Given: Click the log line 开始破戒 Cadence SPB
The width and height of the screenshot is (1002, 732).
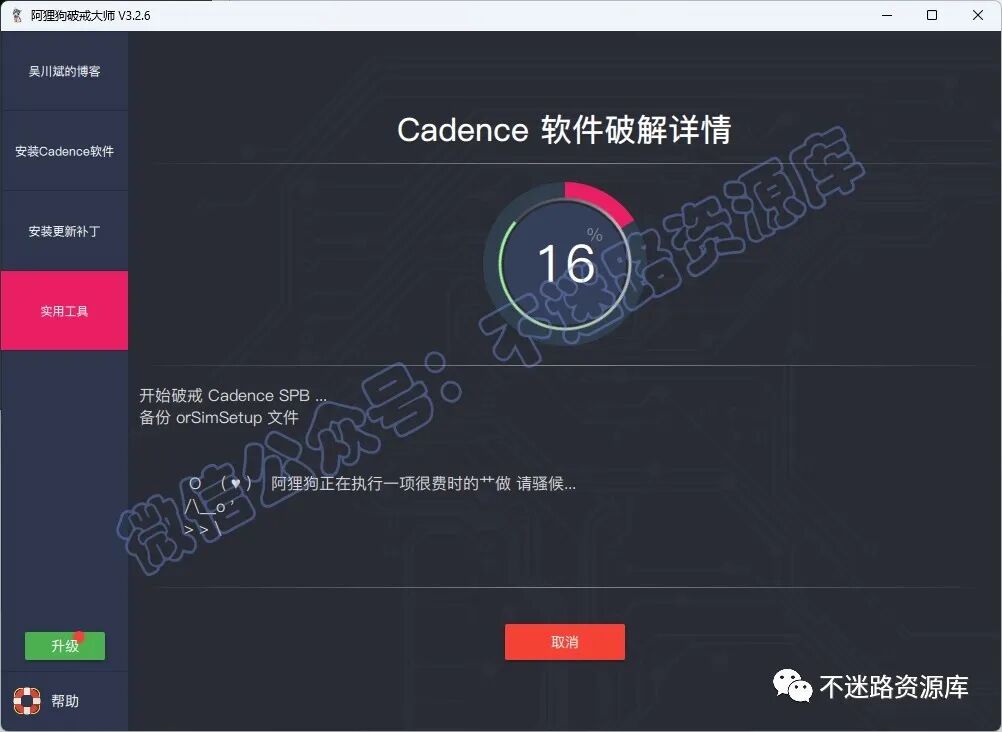Looking at the screenshot, I should 233,396.
